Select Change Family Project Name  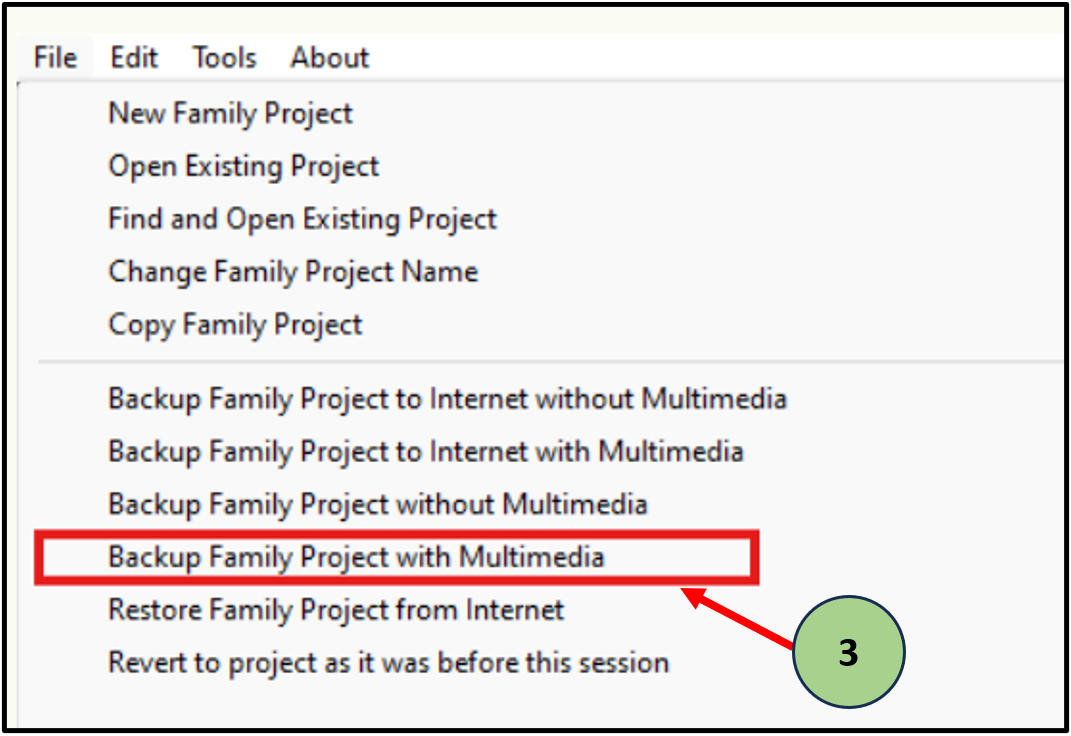point(293,272)
